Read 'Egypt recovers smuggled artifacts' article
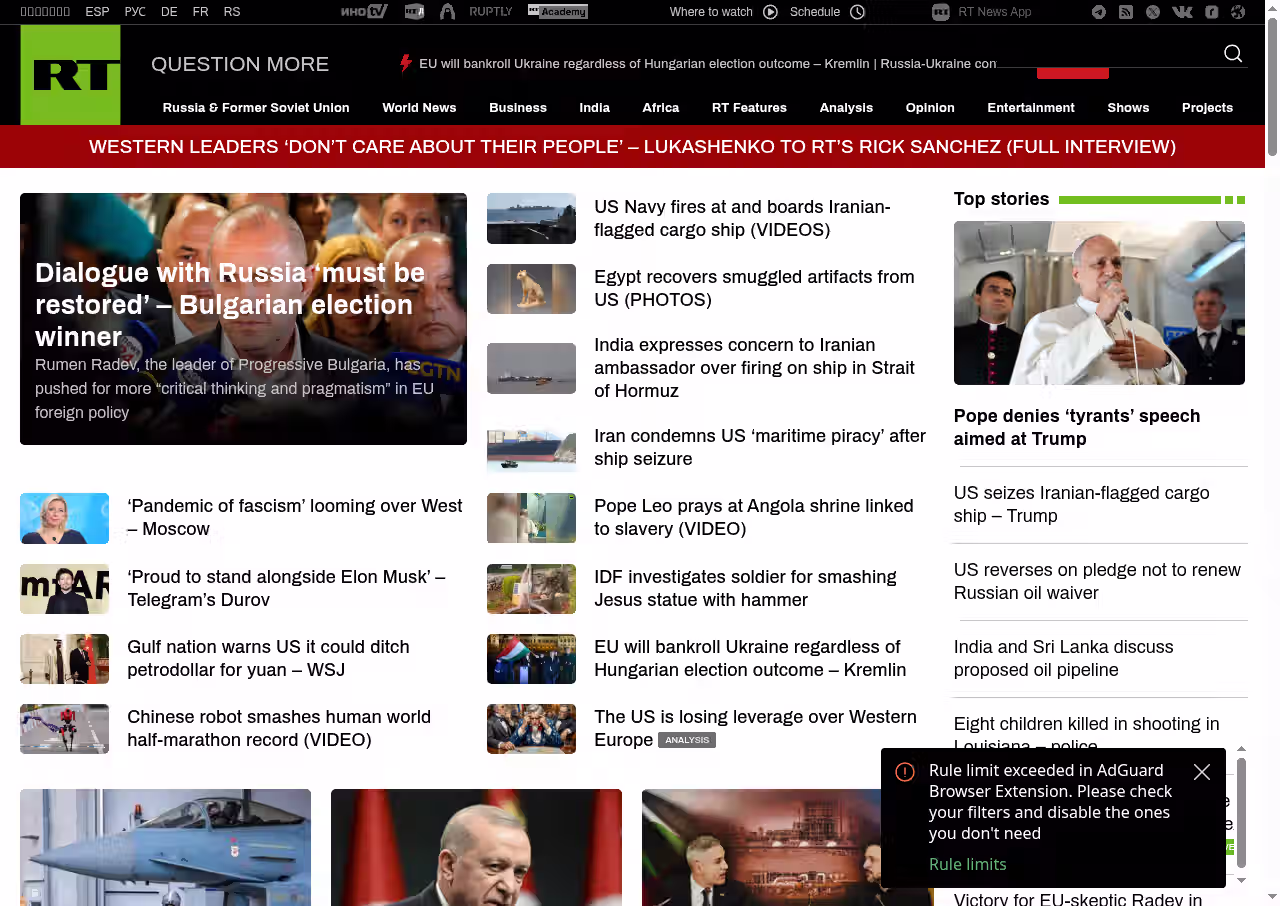 pyautogui.click(x=754, y=288)
